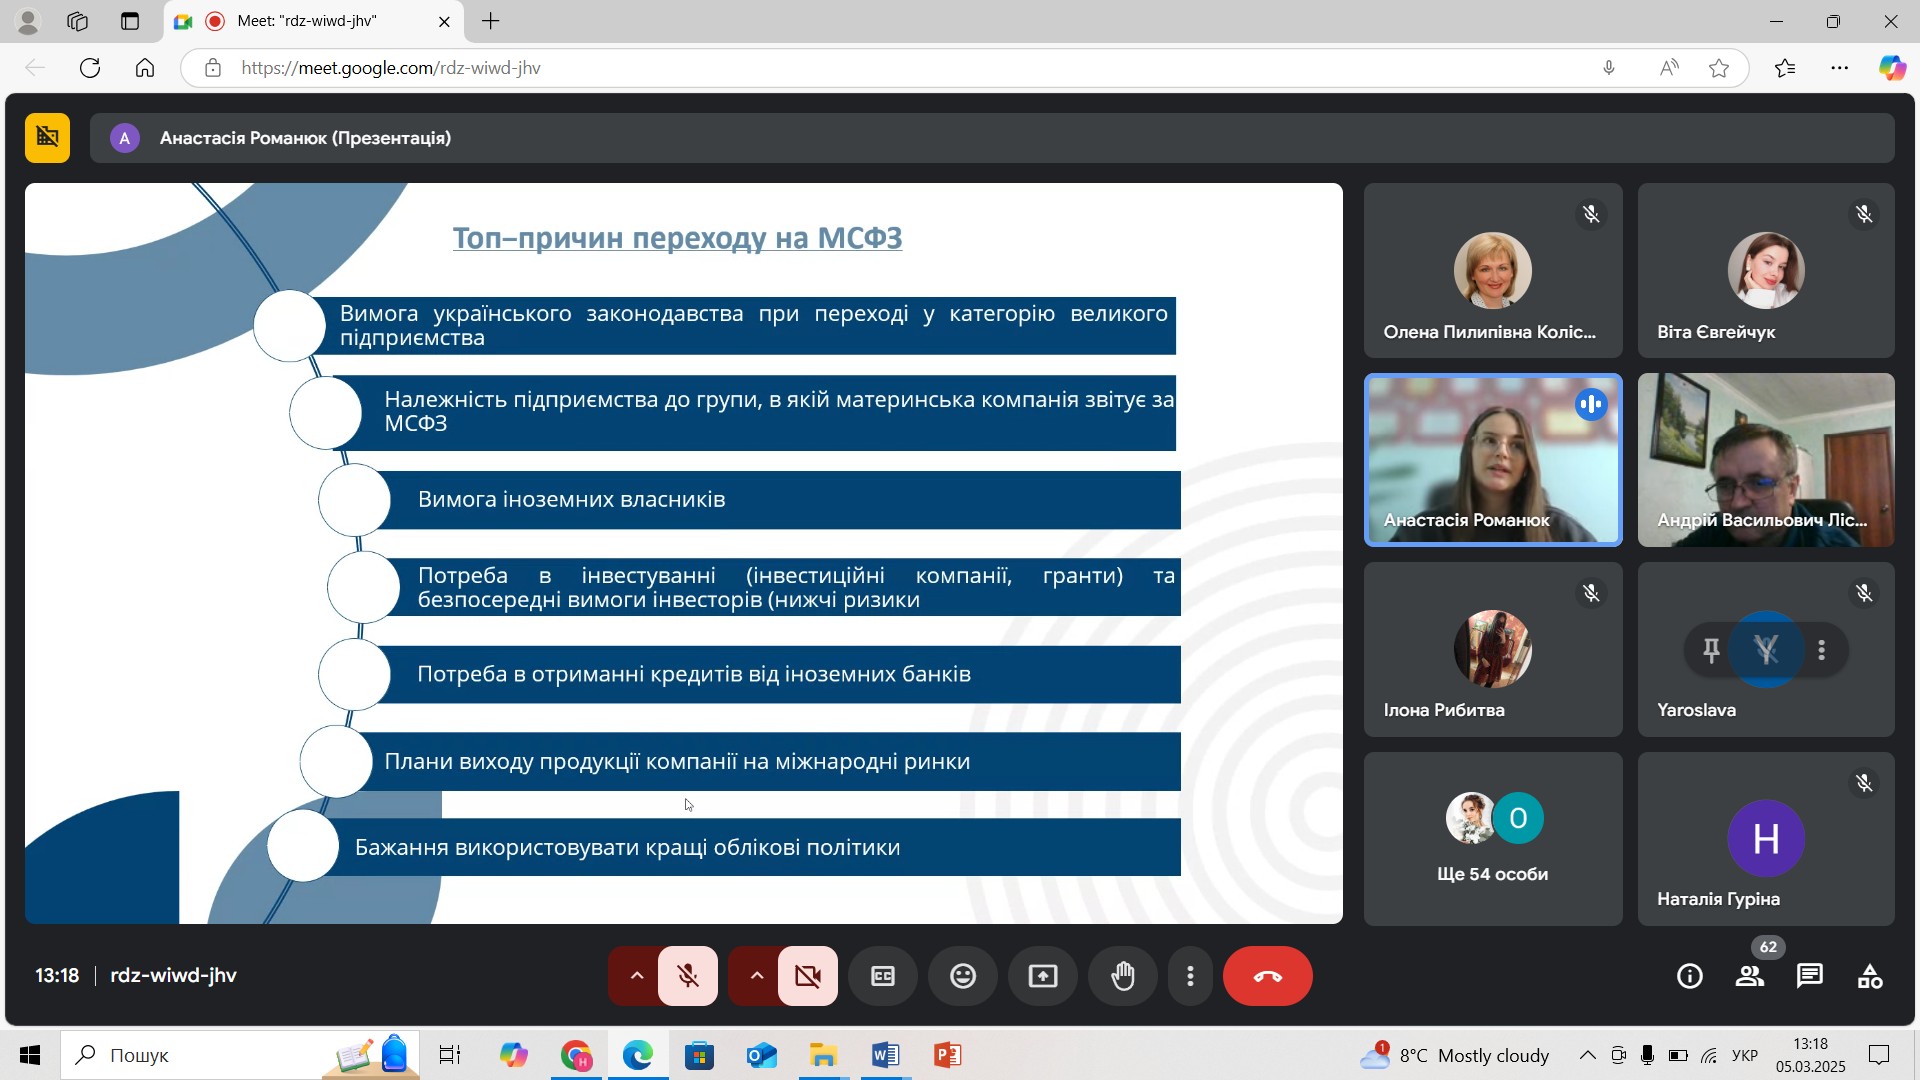Open Outlook from the taskbar

coord(761,1055)
